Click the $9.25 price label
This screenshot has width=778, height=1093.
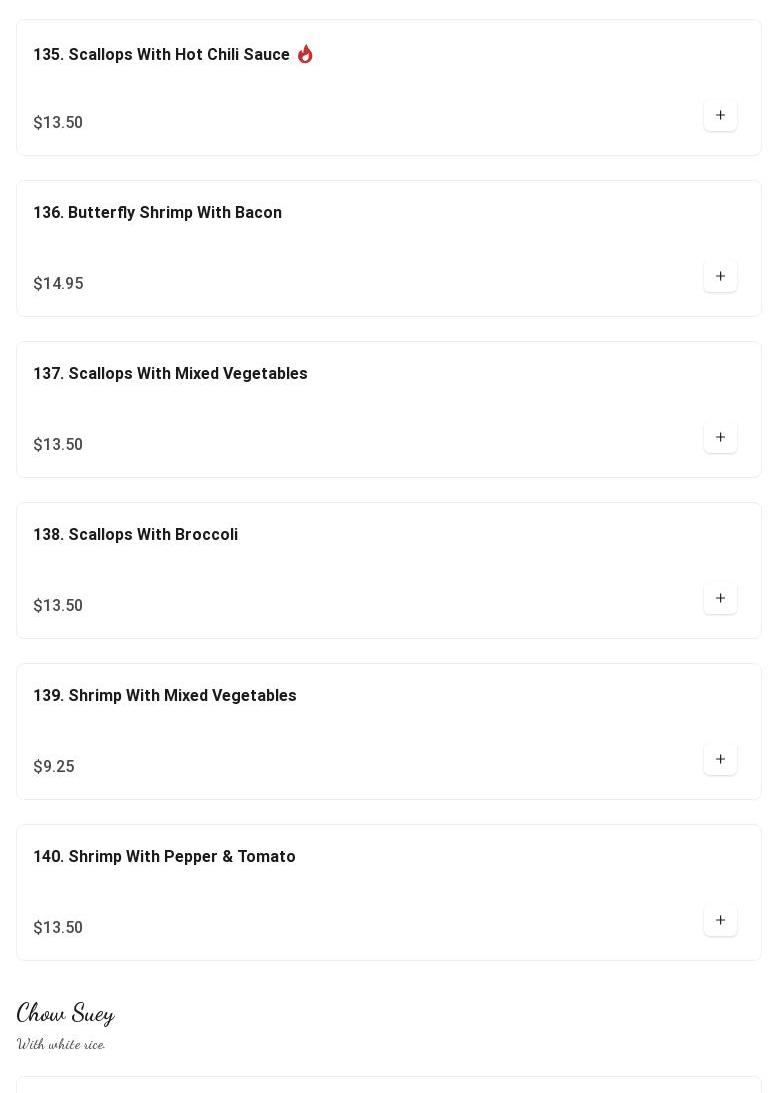click(54, 766)
